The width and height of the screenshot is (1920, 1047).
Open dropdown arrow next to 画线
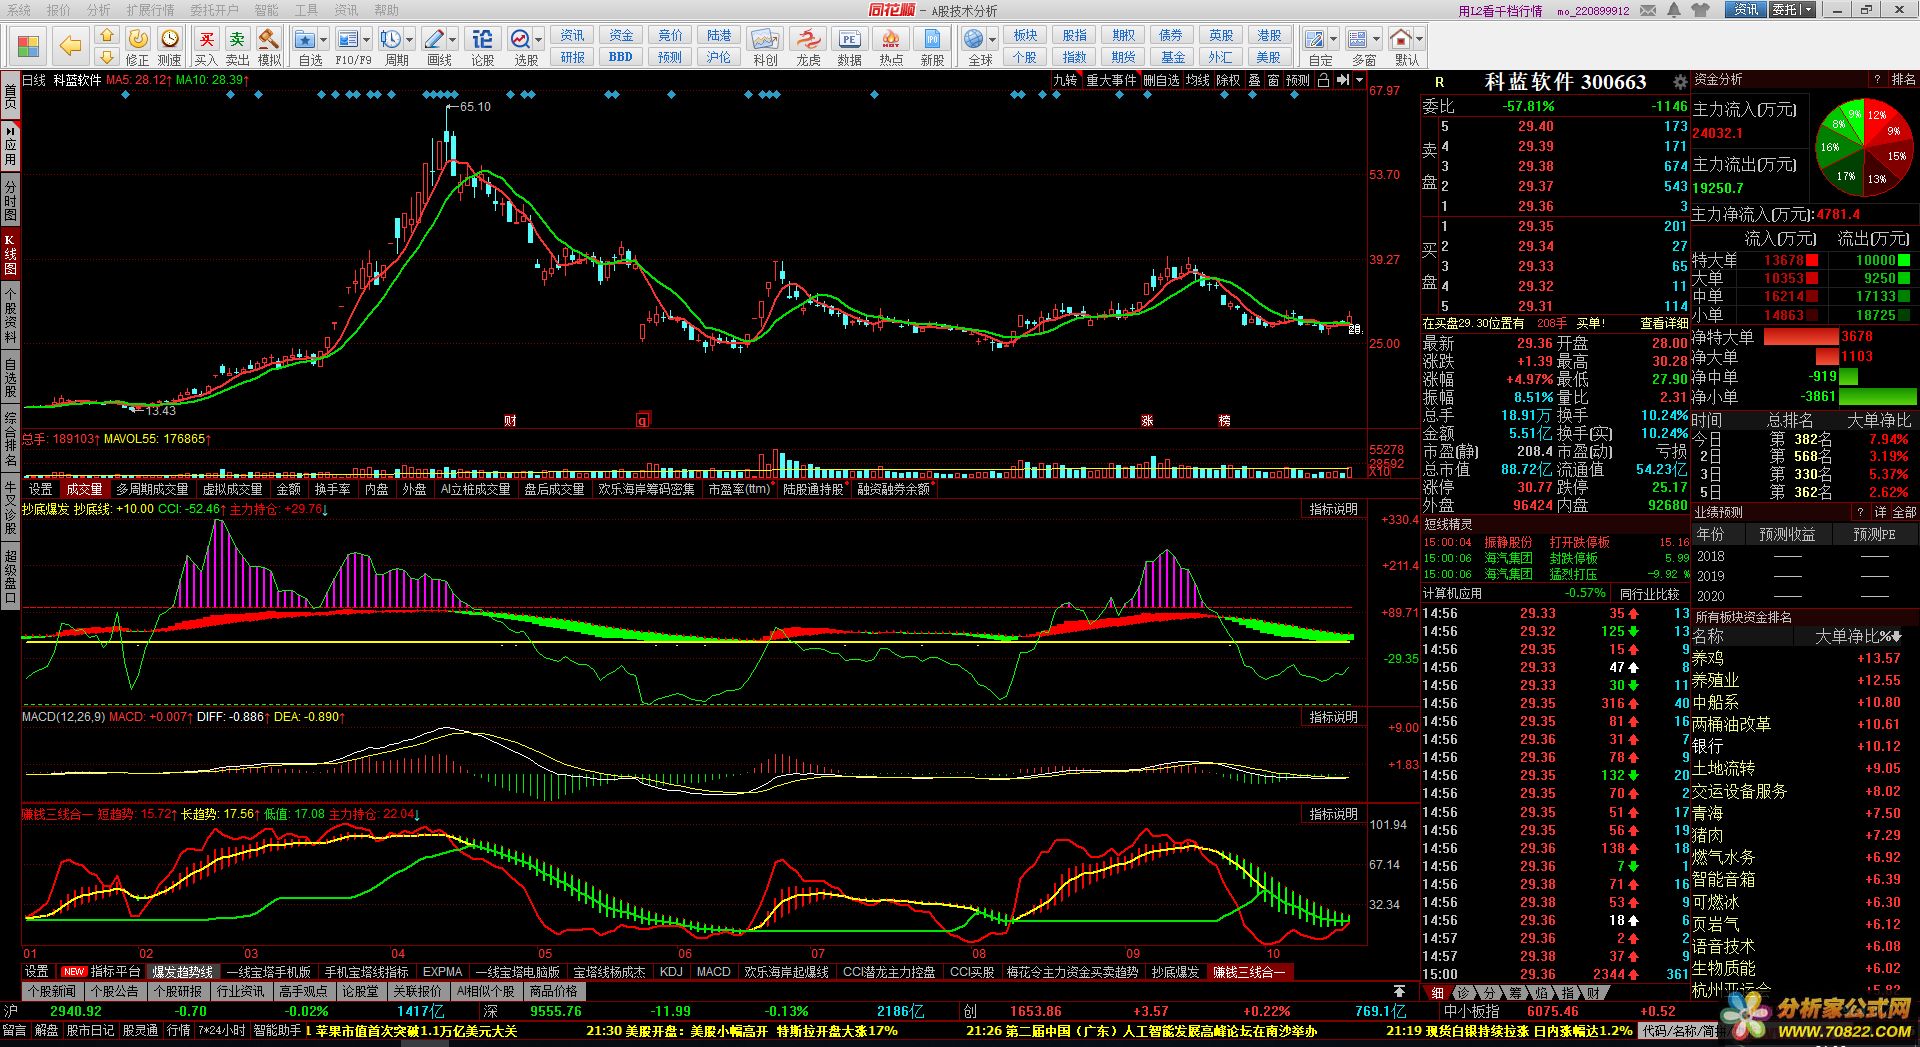click(452, 40)
